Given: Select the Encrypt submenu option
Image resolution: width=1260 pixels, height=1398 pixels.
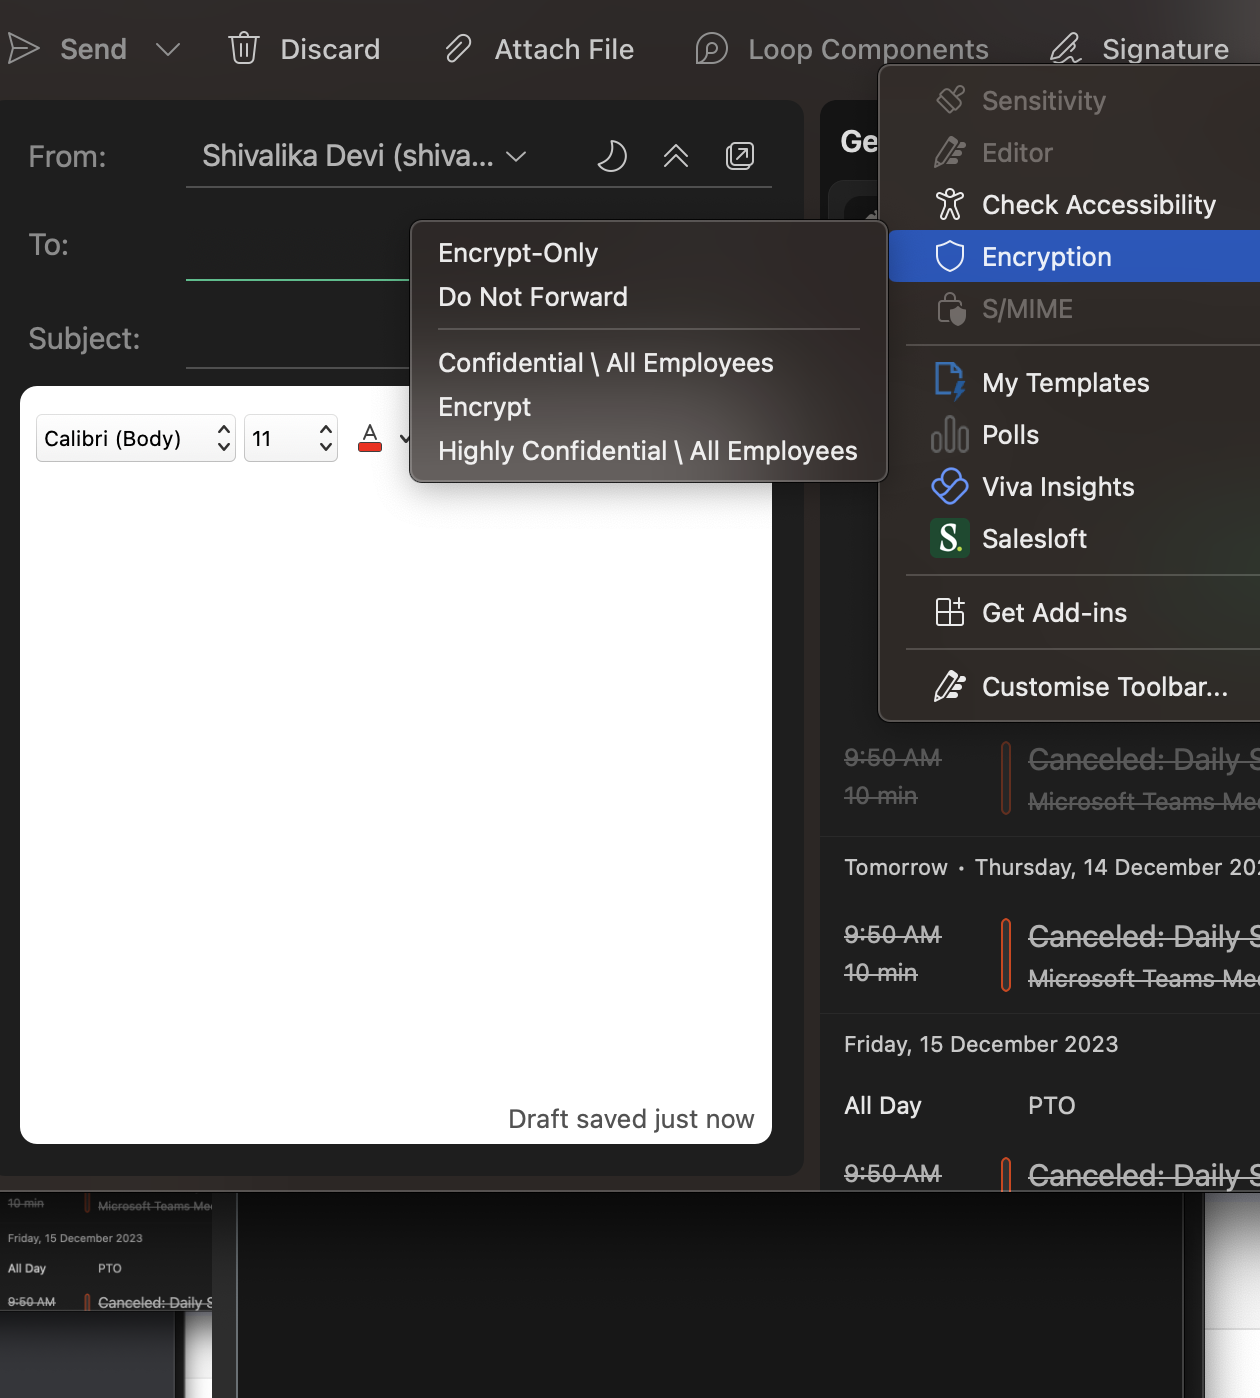Looking at the screenshot, I should pyautogui.click(x=485, y=407).
